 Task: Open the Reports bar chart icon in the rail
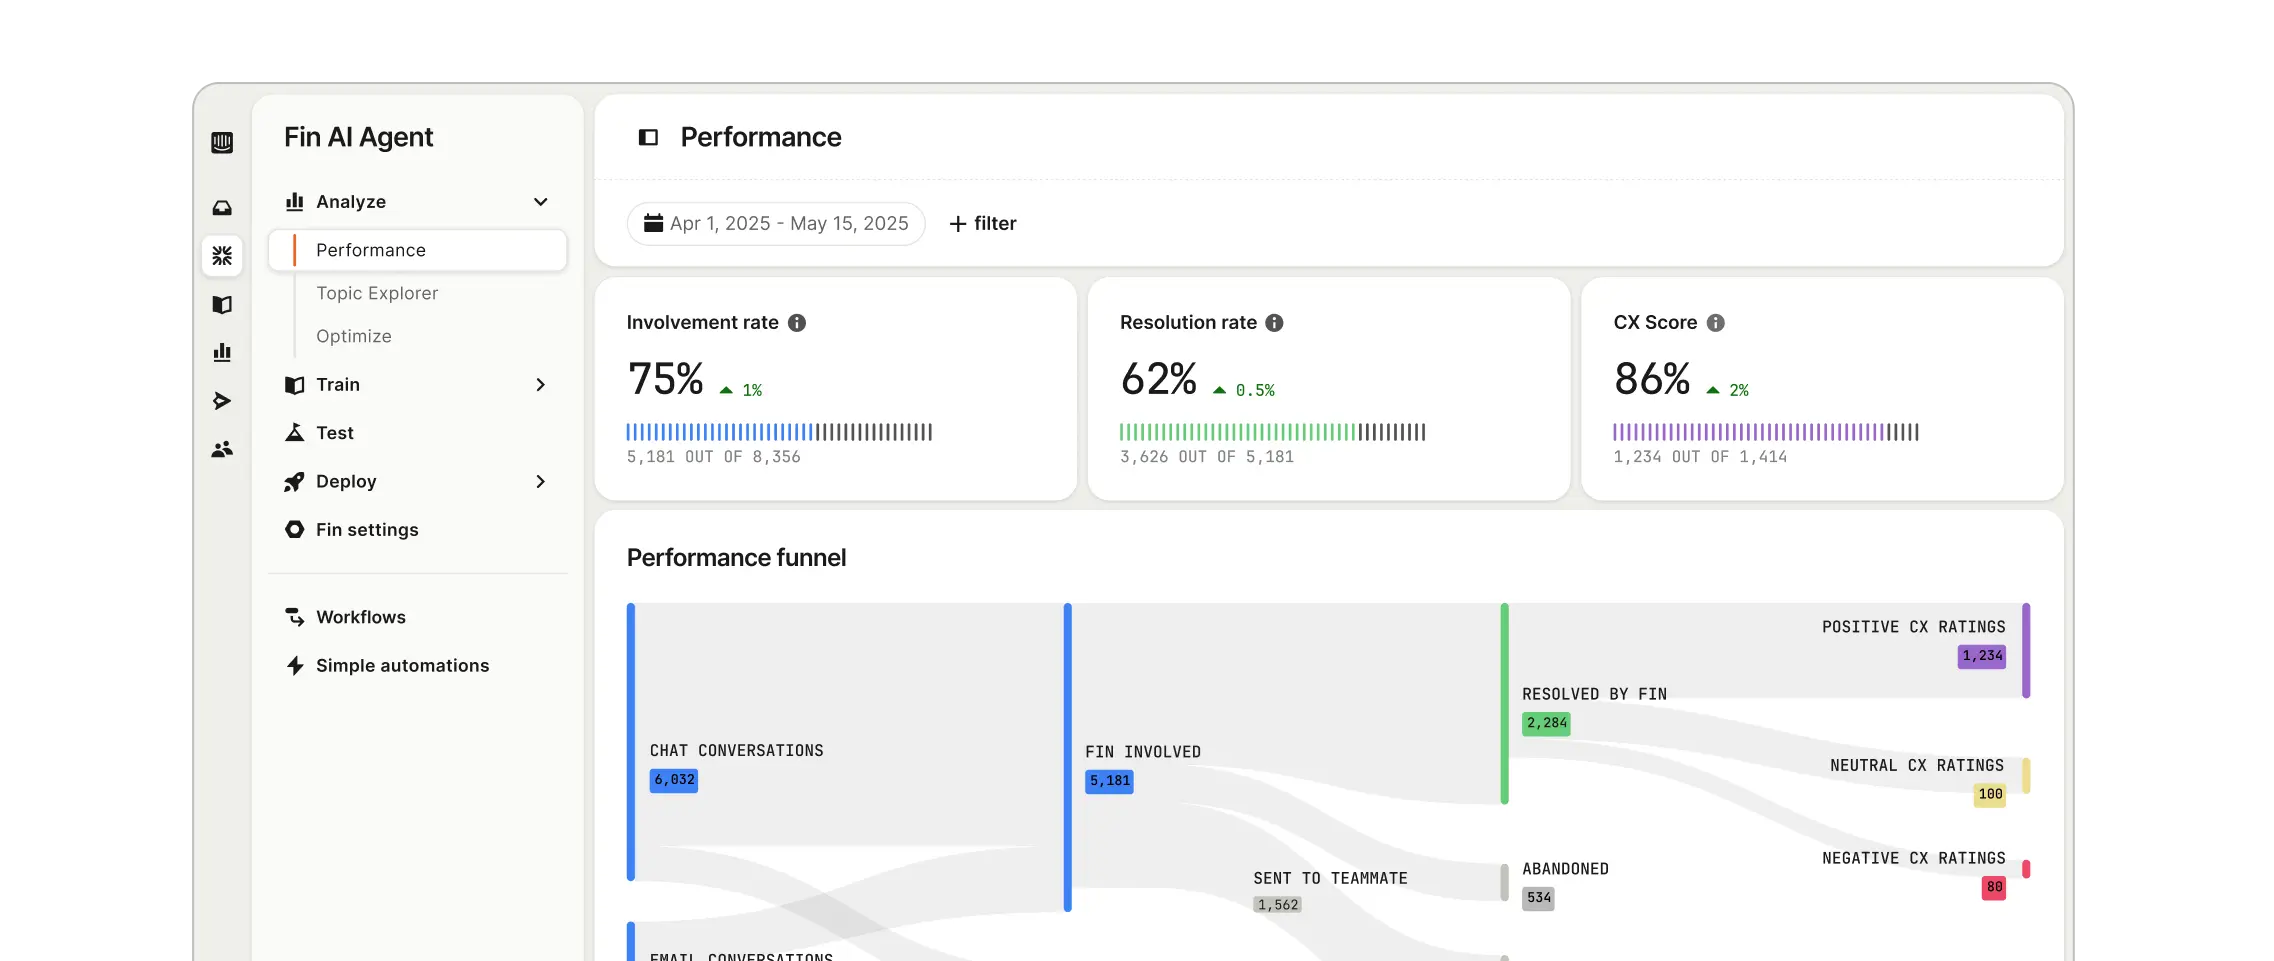pos(222,352)
